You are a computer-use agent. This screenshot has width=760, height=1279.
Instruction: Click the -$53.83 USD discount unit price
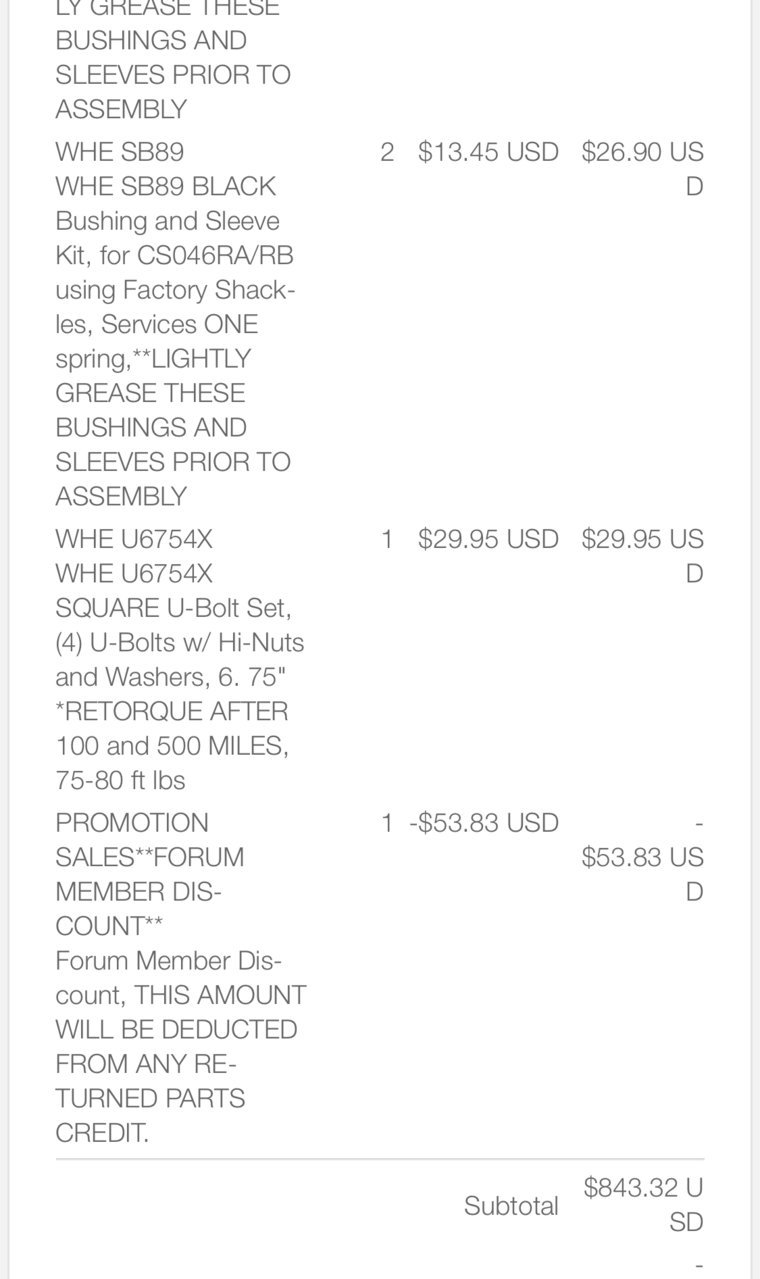pos(484,823)
